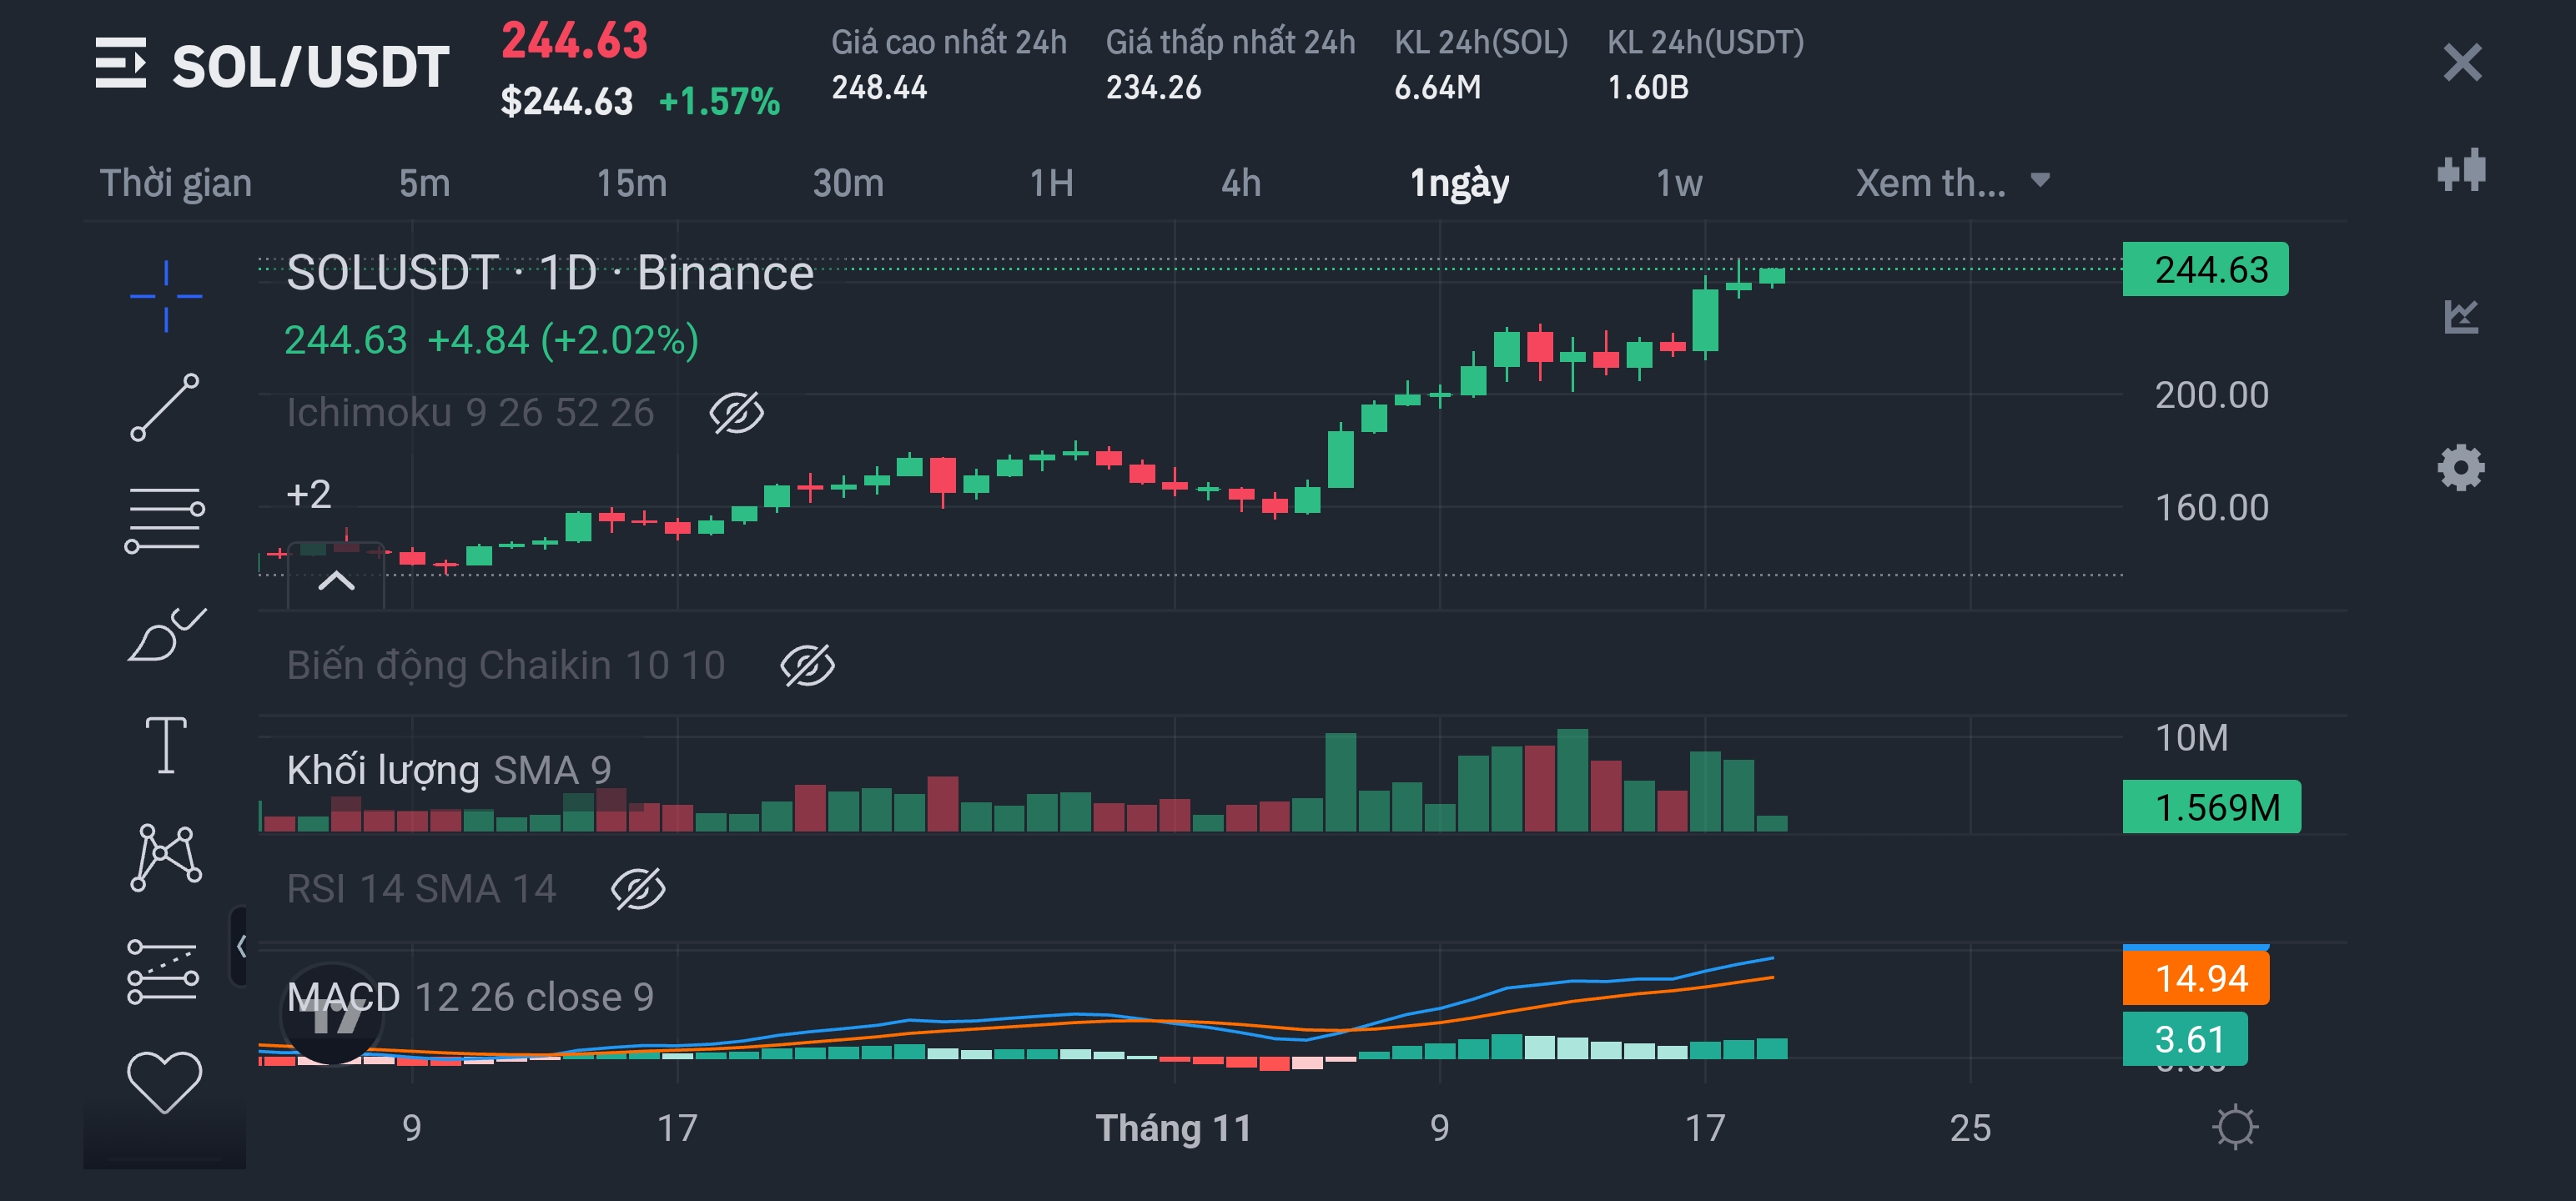Open the chart settings gear
Image resolution: width=2576 pixels, height=1201 pixels.
pyautogui.click(x=2460, y=467)
